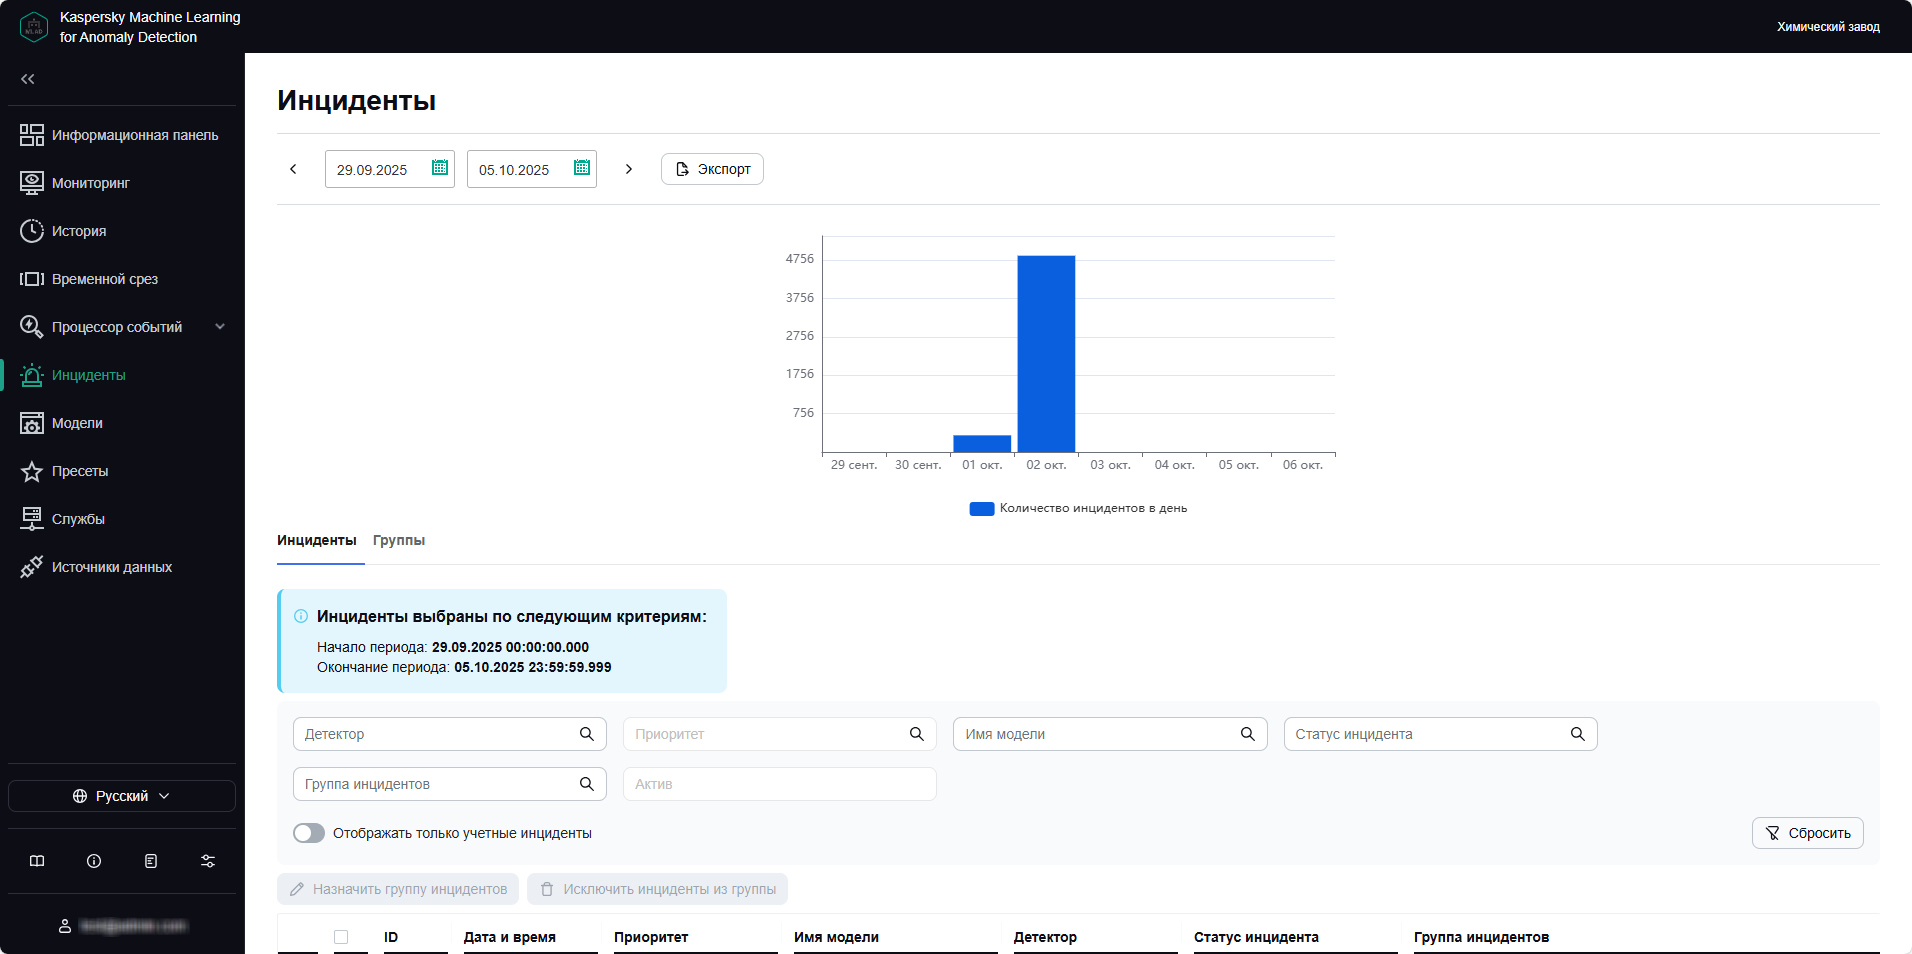Go to next period arrow

pyautogui.click(x=629, y=169)
